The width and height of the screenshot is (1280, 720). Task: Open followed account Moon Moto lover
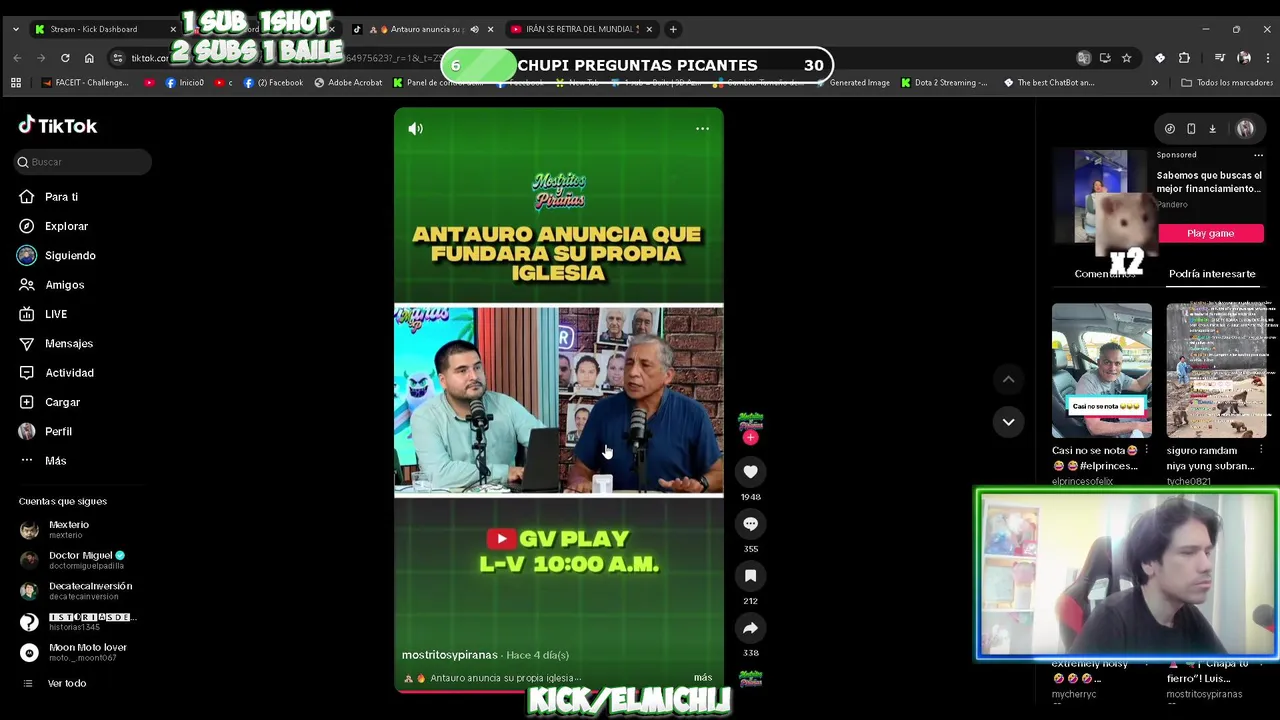pos(86,652)
